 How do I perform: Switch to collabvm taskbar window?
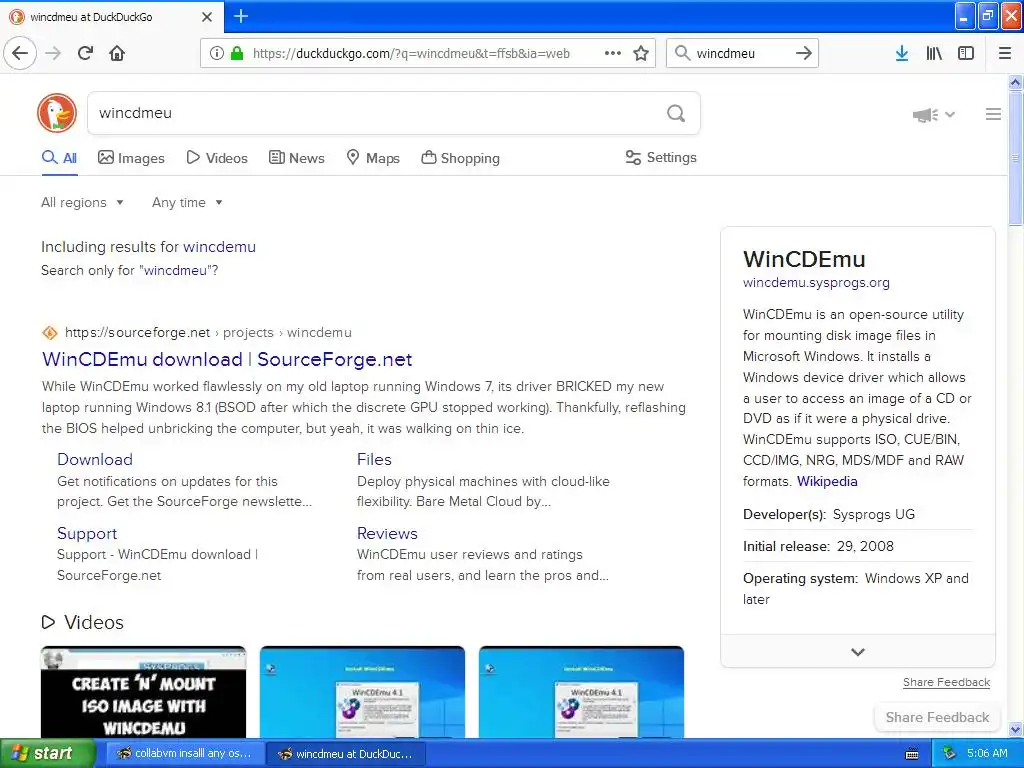tap(185, 754)
